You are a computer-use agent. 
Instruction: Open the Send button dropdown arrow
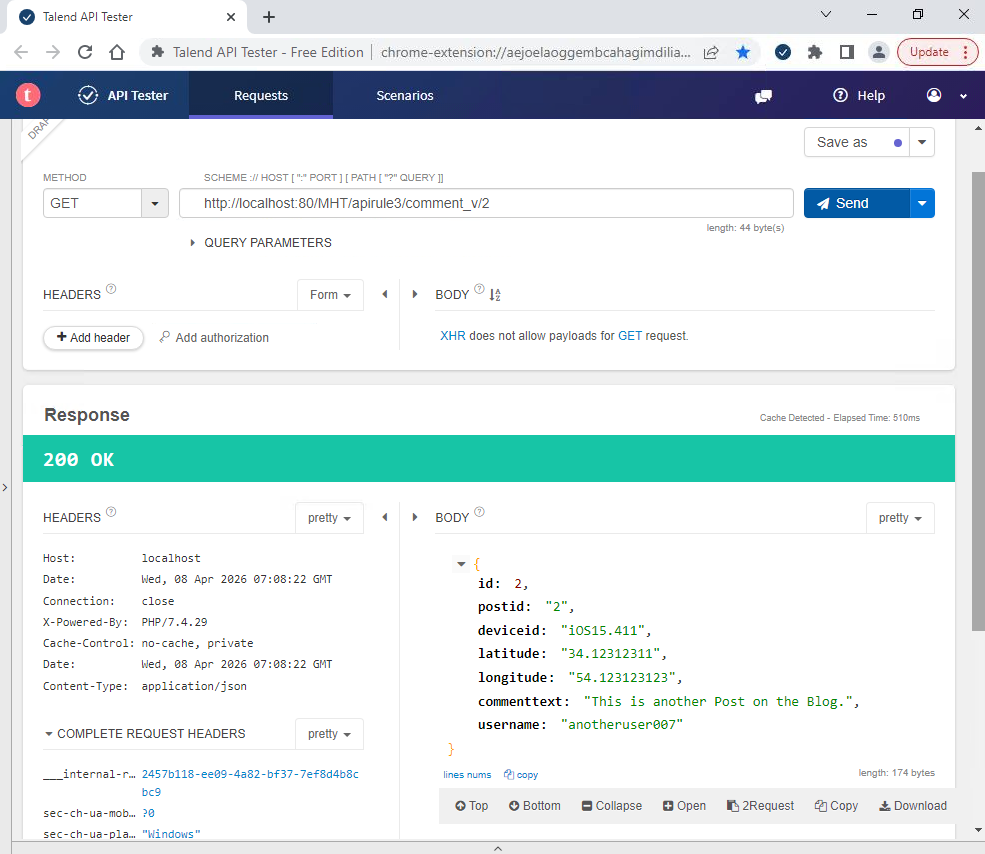[x=922, y=203]
